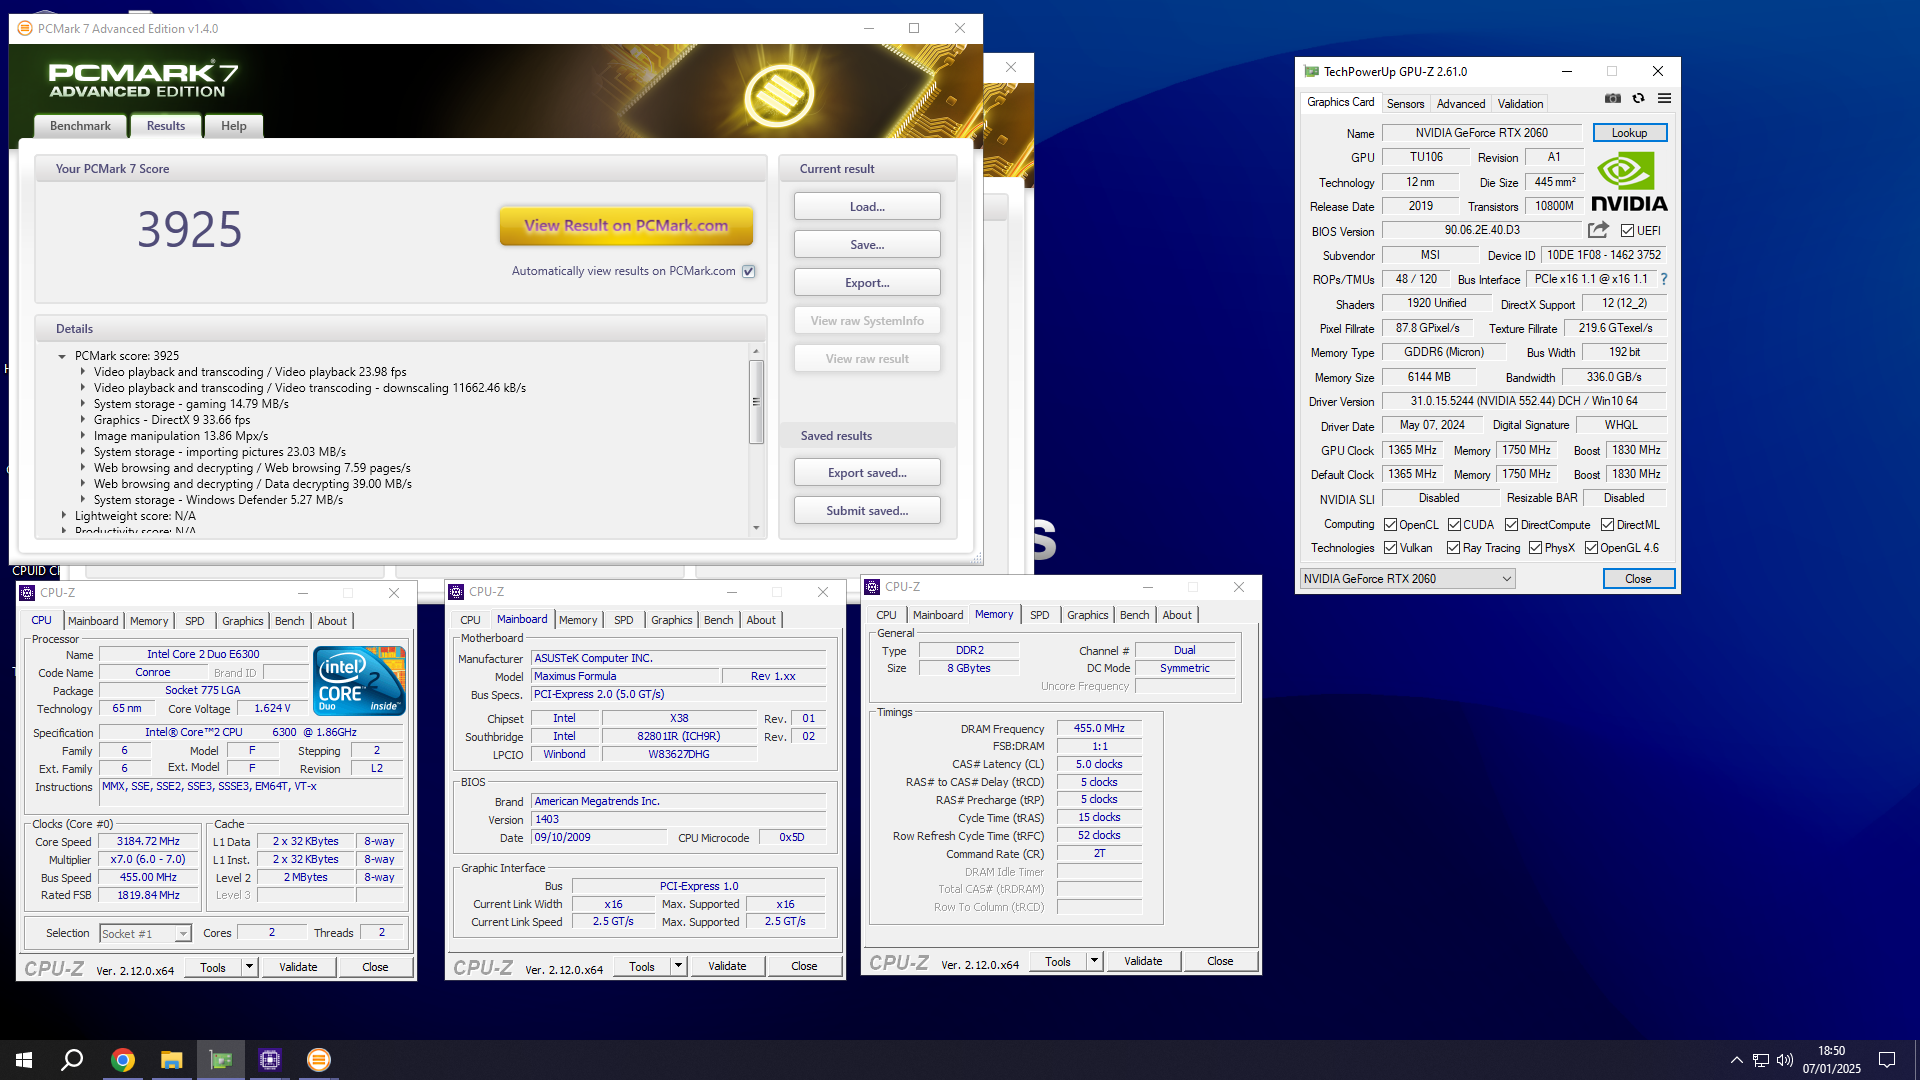The height and width of the screenshot is (1080, 1920).
Task: Open Tools dropdown arrow in CPU-Z Mainboard window
Action: pos(678,966)
